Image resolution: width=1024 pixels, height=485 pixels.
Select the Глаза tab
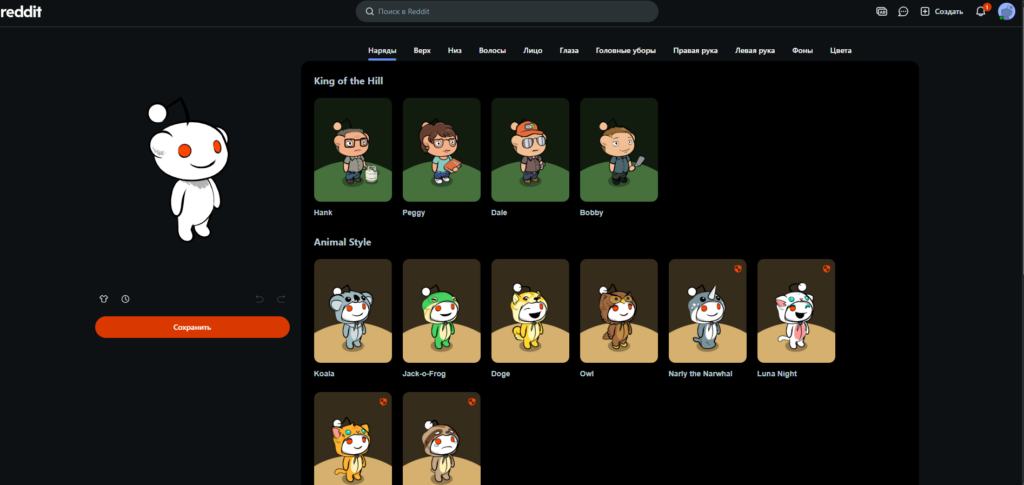point(569,50)
